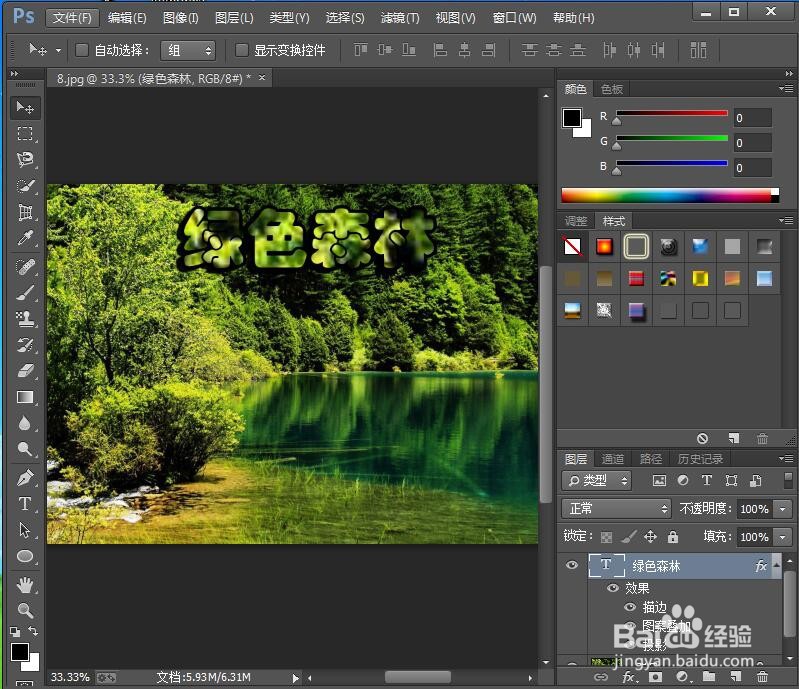Screen dimensions: 799x689
Task: Select the Brush tool
Action: point(24,293)
